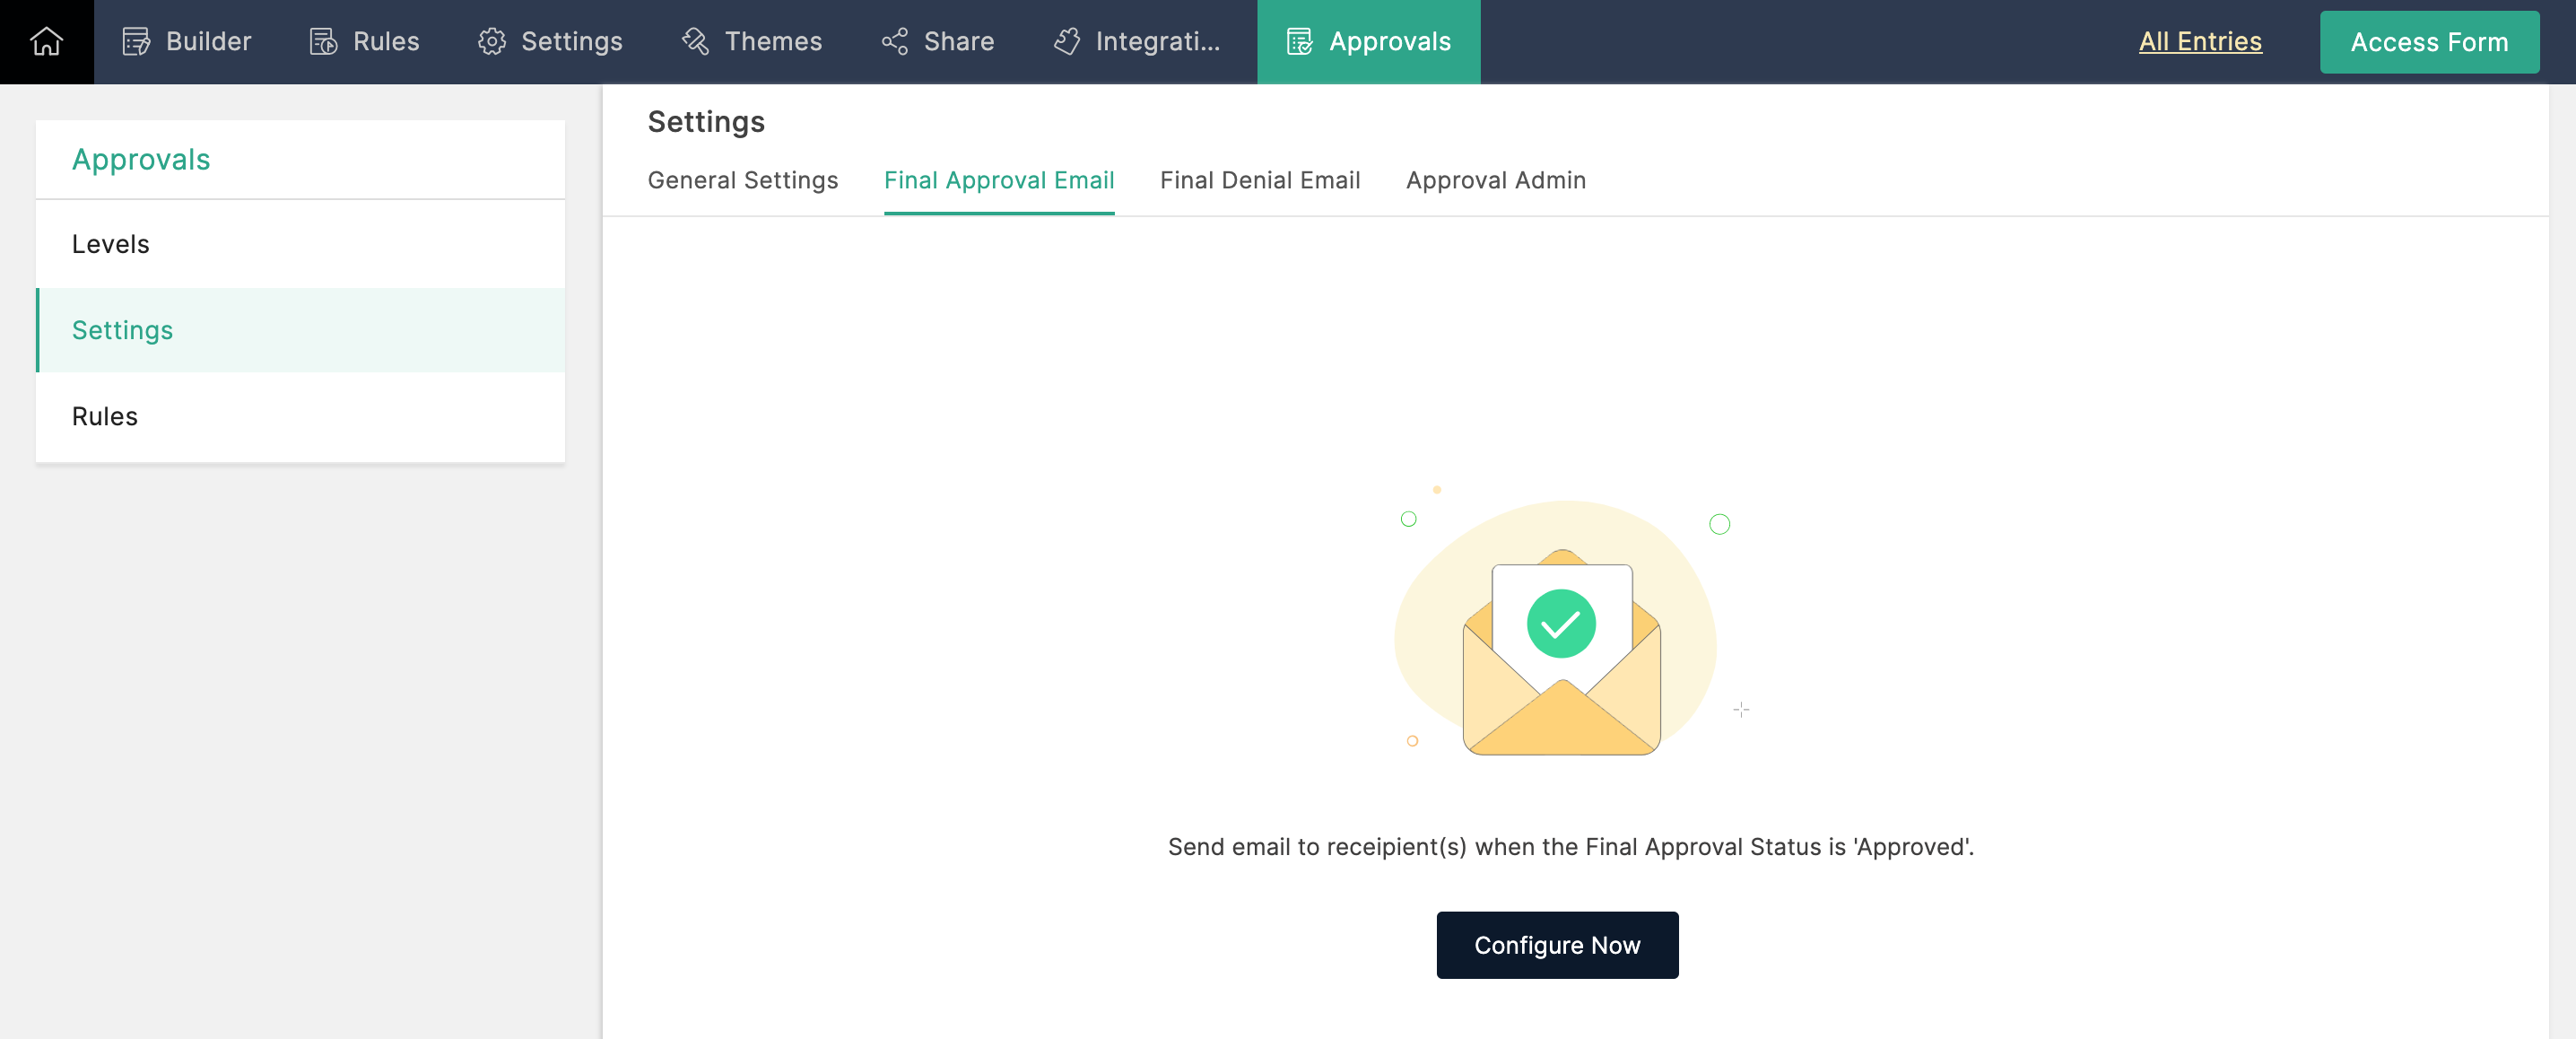Click the Settings gear icon in top nav
Image resolution: width=2576 pixels, height=1039 pixels.
492,41
